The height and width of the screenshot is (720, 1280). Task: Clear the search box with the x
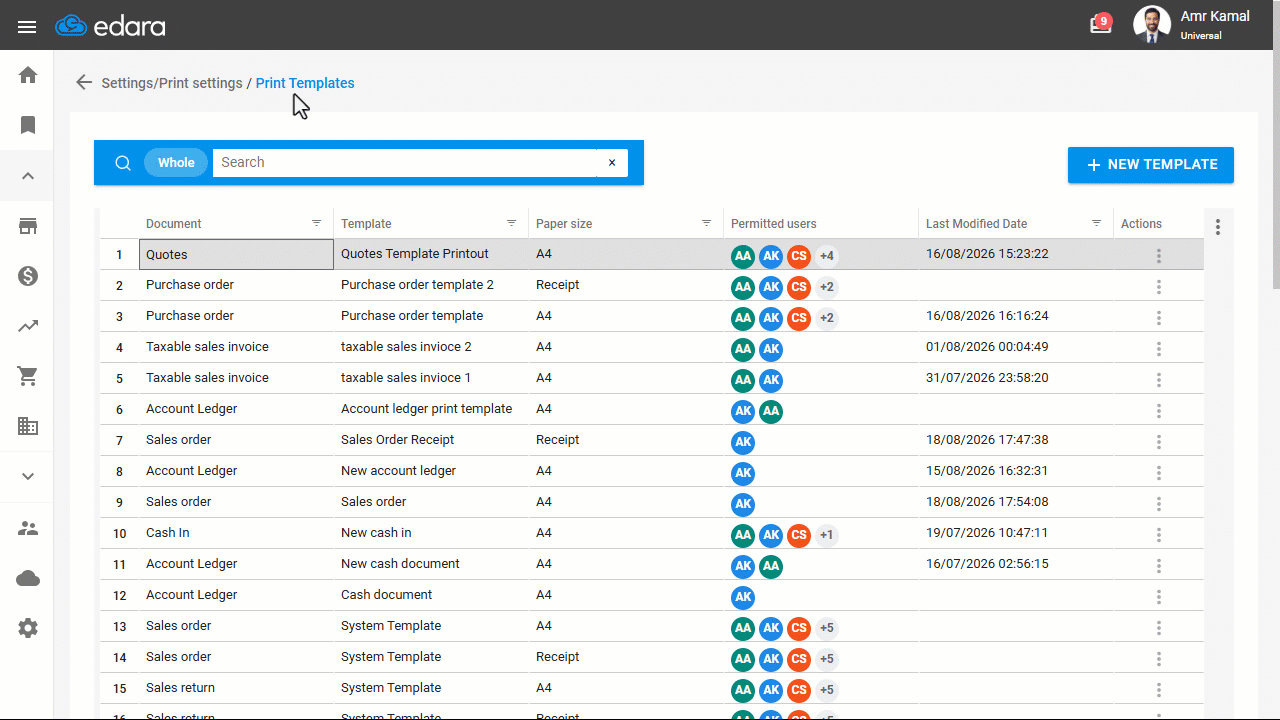point(612,163)
